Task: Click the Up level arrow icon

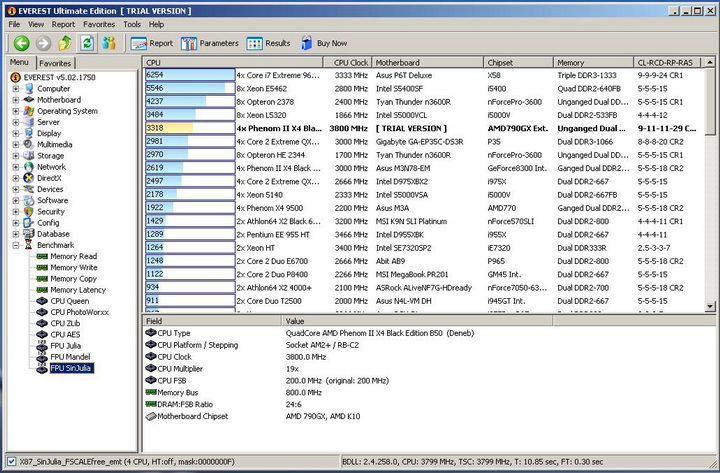Action: [x=65, y=43]
